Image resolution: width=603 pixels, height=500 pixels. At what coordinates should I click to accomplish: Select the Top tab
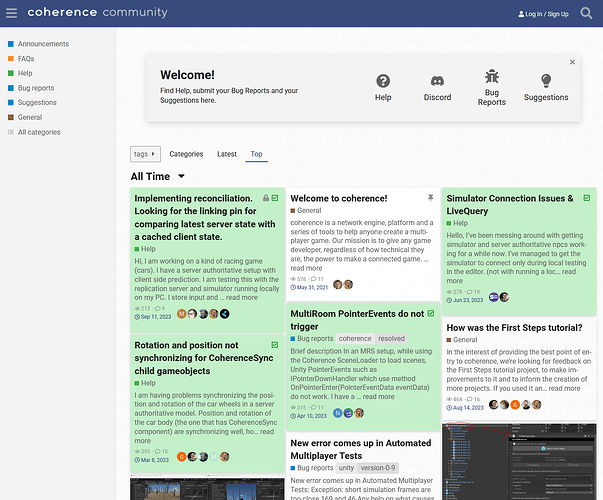point(257,154)
